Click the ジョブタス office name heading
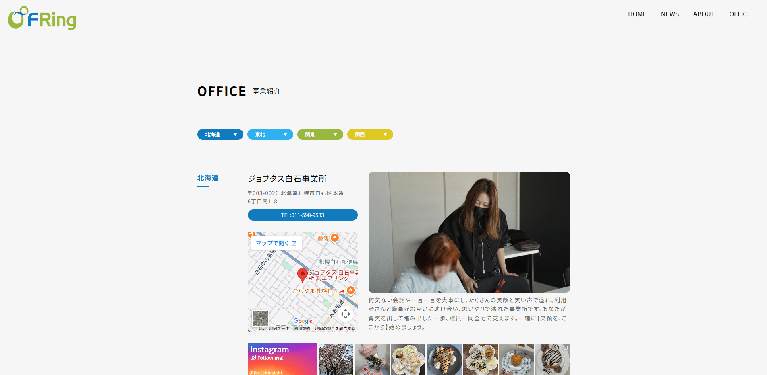This screenshot has width=767, height=375. click(287, 179)
